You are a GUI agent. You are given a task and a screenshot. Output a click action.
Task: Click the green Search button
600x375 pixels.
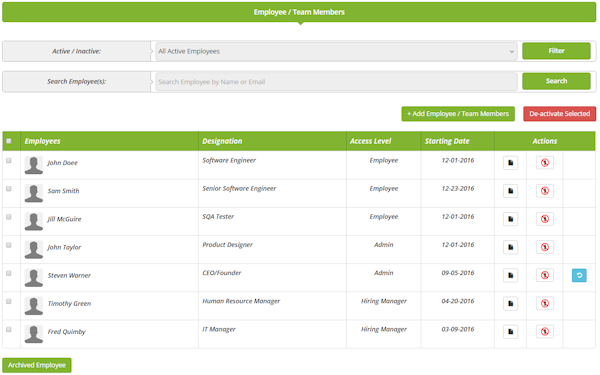556,81
